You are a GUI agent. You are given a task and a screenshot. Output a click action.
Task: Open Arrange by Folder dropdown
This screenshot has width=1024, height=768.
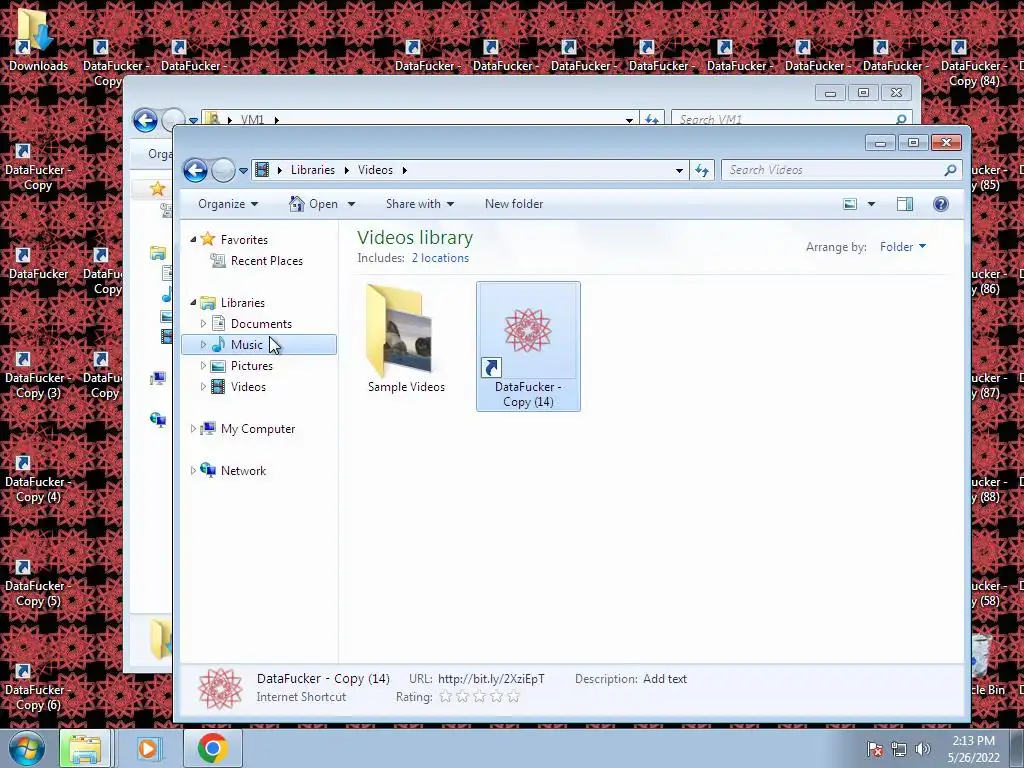903,247
